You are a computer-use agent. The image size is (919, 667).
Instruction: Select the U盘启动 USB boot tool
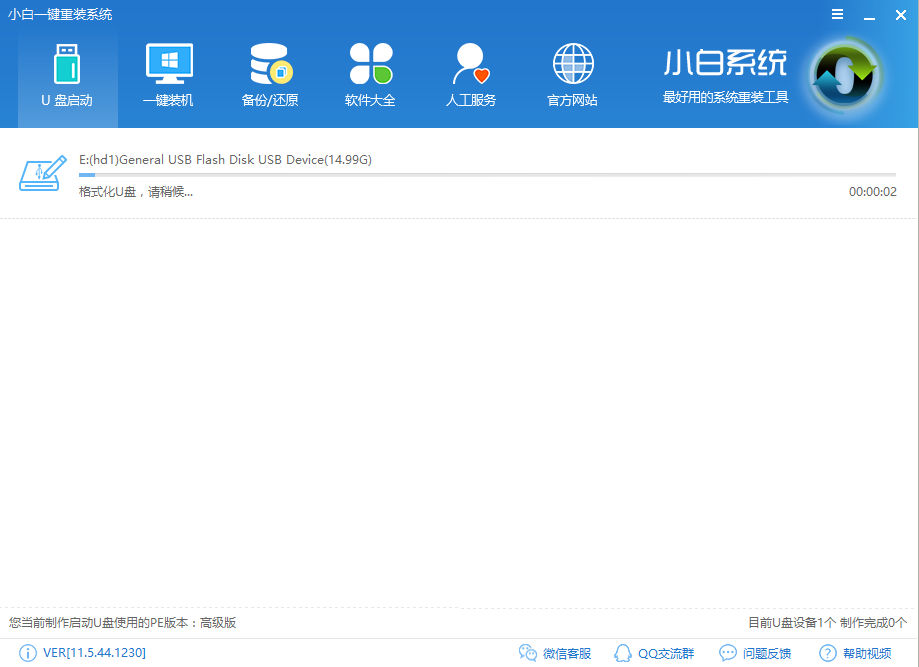[x=67, y=75]
